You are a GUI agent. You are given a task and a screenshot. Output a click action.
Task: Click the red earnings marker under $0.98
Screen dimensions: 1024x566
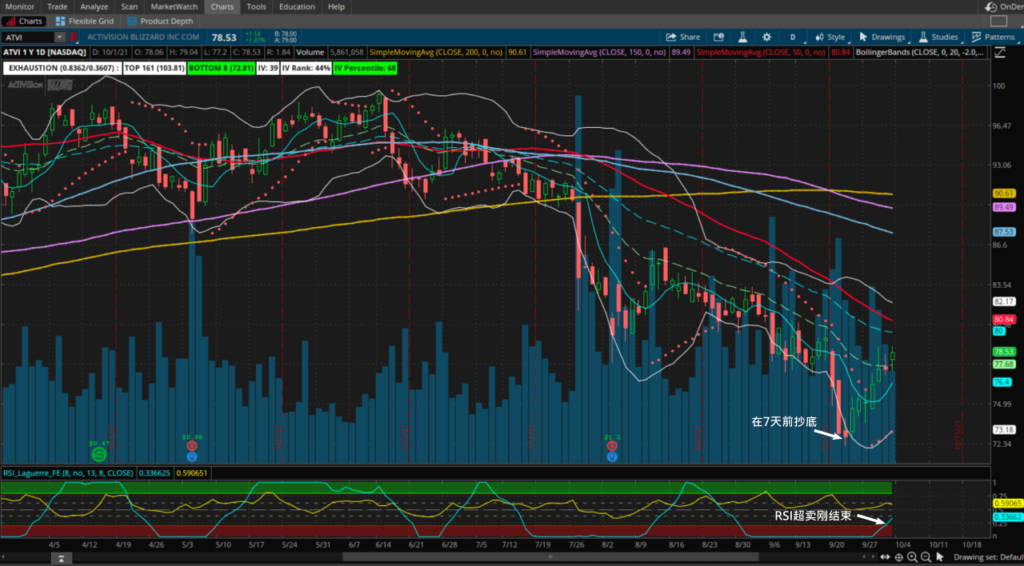point(193,445)
